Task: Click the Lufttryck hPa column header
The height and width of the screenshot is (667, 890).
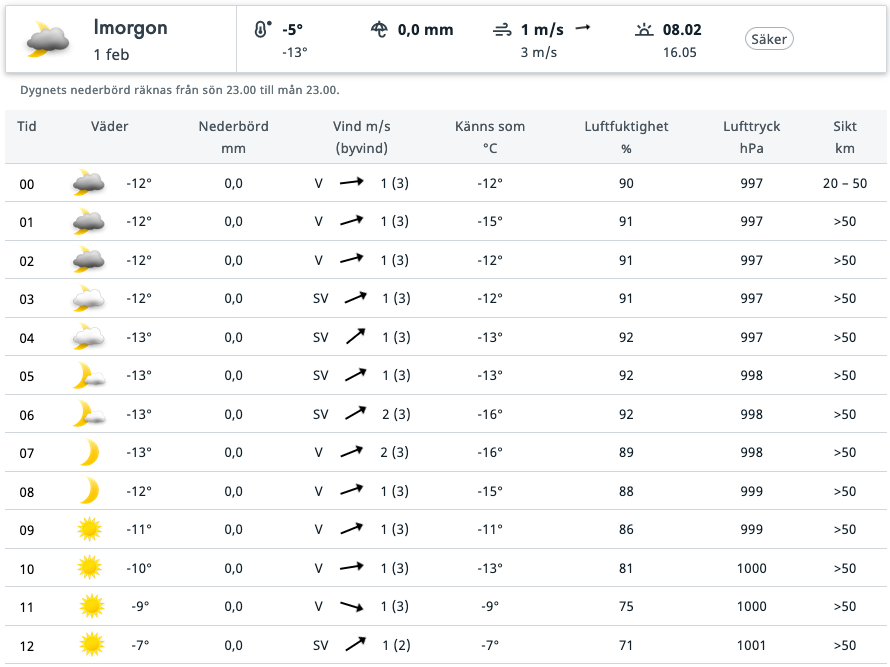Action: click(752, 137)
